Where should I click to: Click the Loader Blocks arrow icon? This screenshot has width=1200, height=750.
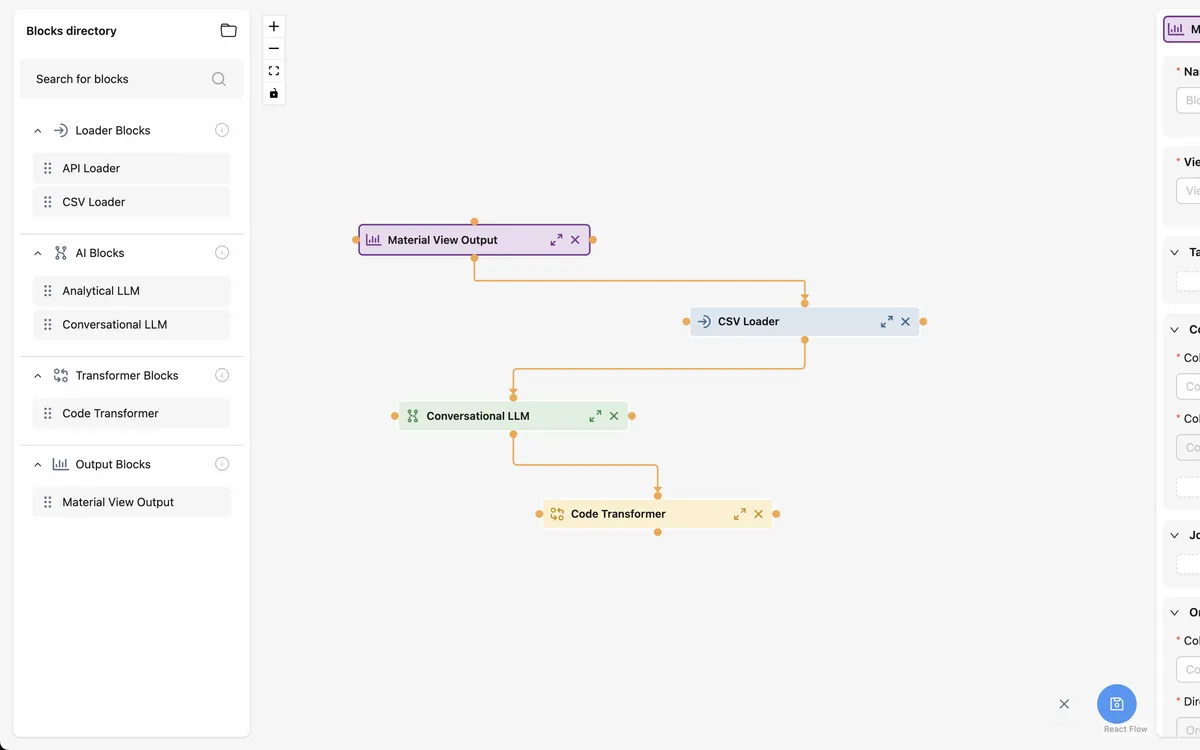coord(61,130)
